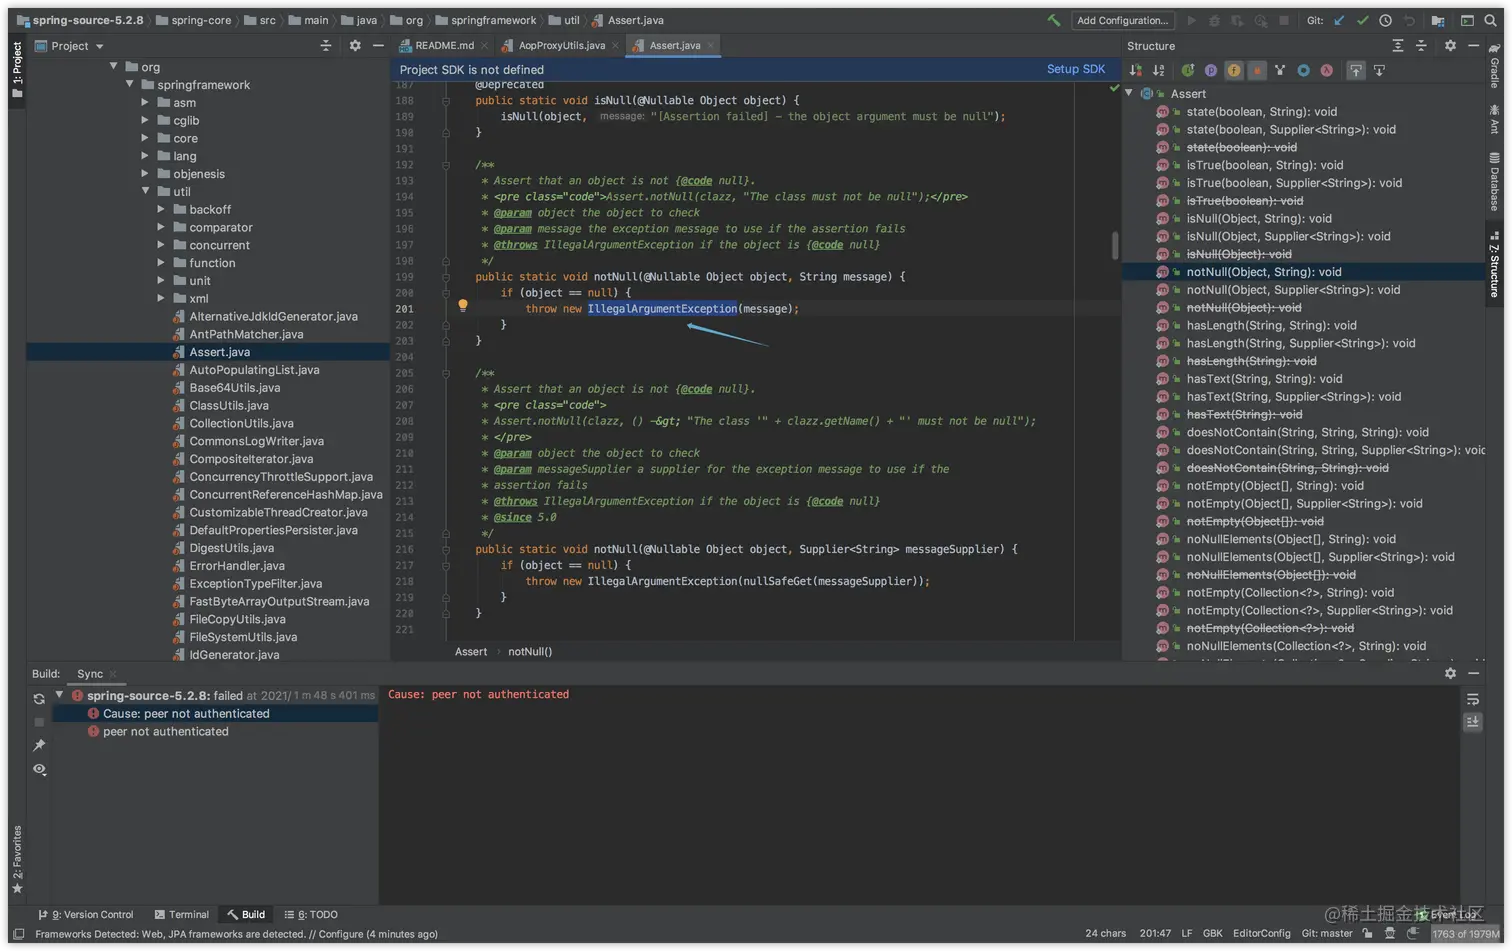Toggle Show Fields filter in Structure panel
Image resolution: width=1512 pixels, height=951 pixels.
tap(1234, 70)
